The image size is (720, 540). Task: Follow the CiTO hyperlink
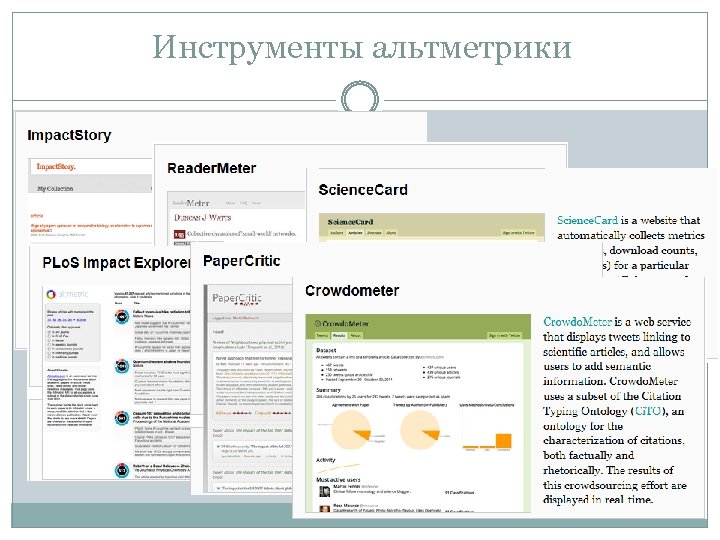coord(648,411)
